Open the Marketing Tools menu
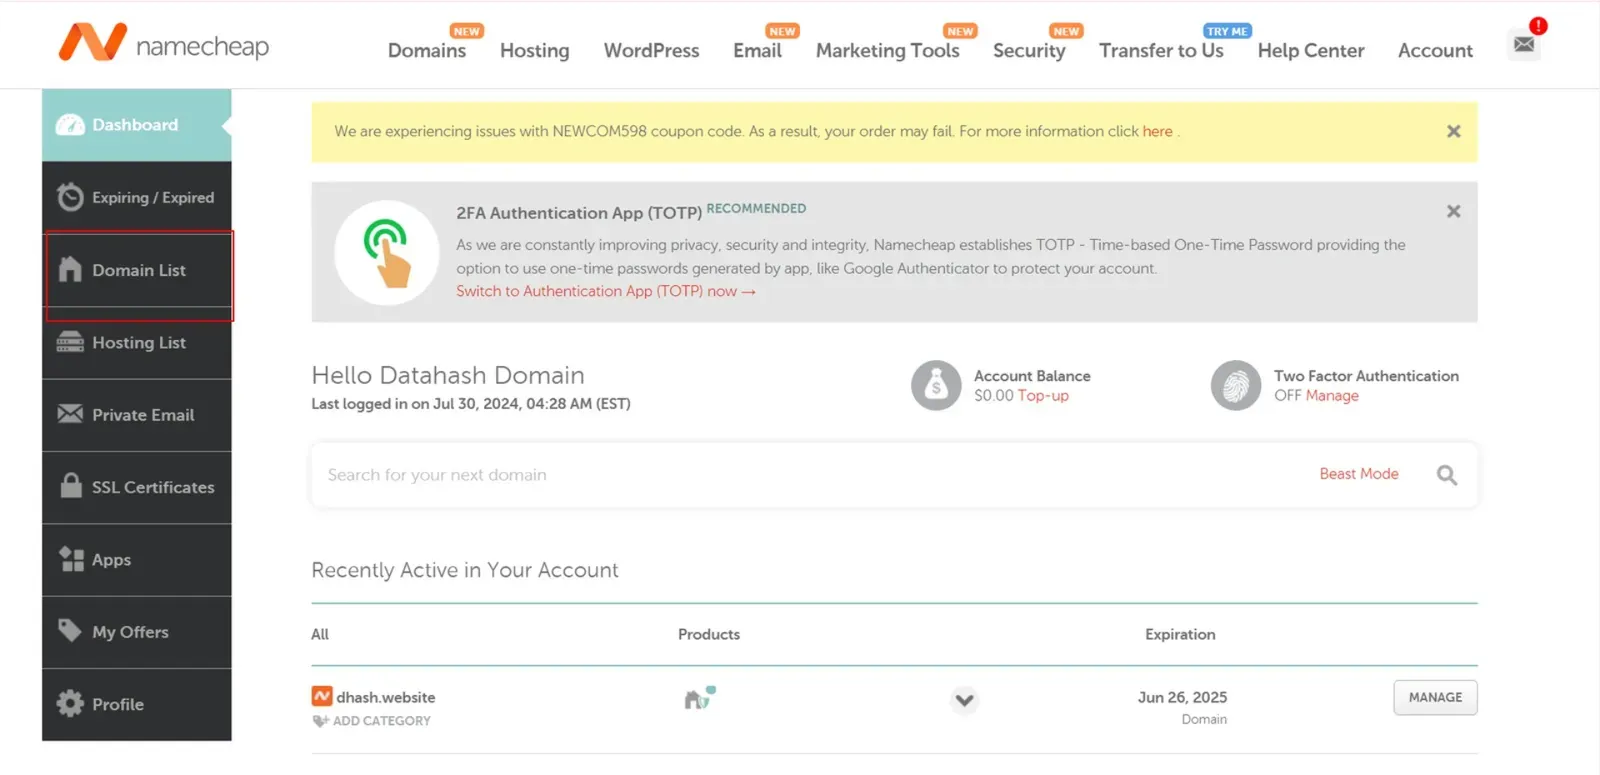The height and width of the screenshot is (775, 1600). coord(888,50)
